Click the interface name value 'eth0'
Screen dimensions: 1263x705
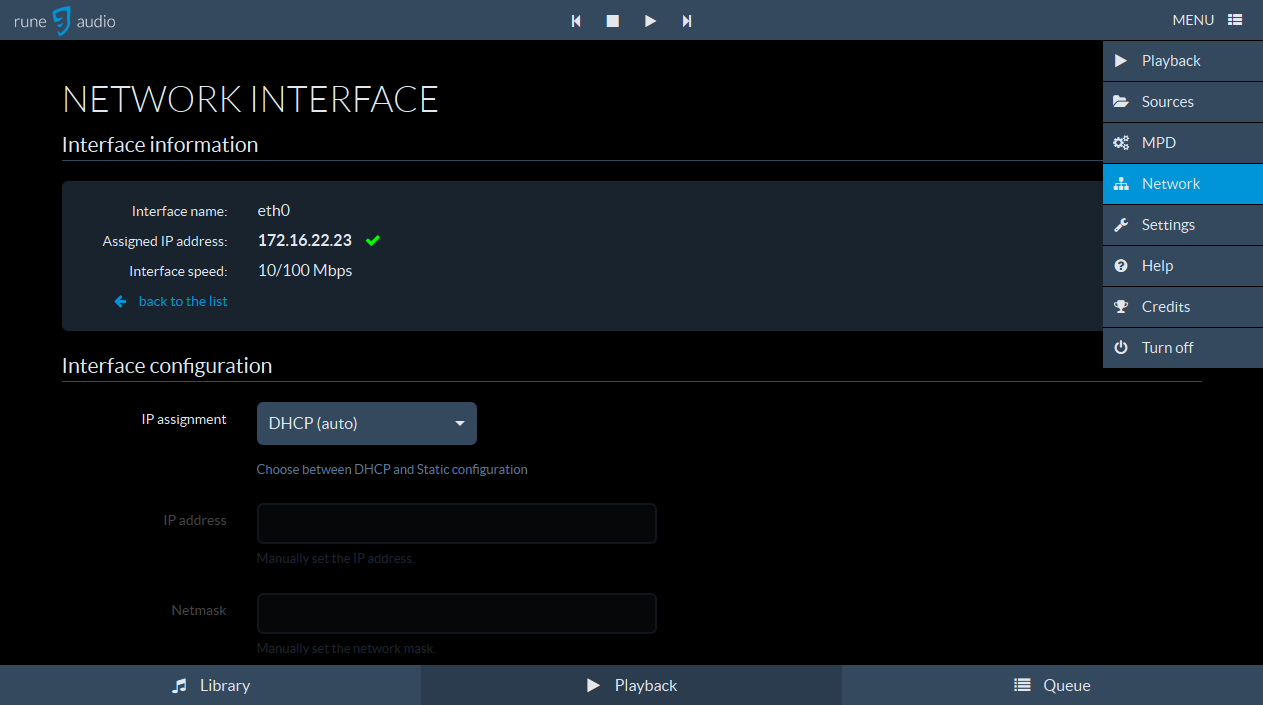(x=274, y=211)
